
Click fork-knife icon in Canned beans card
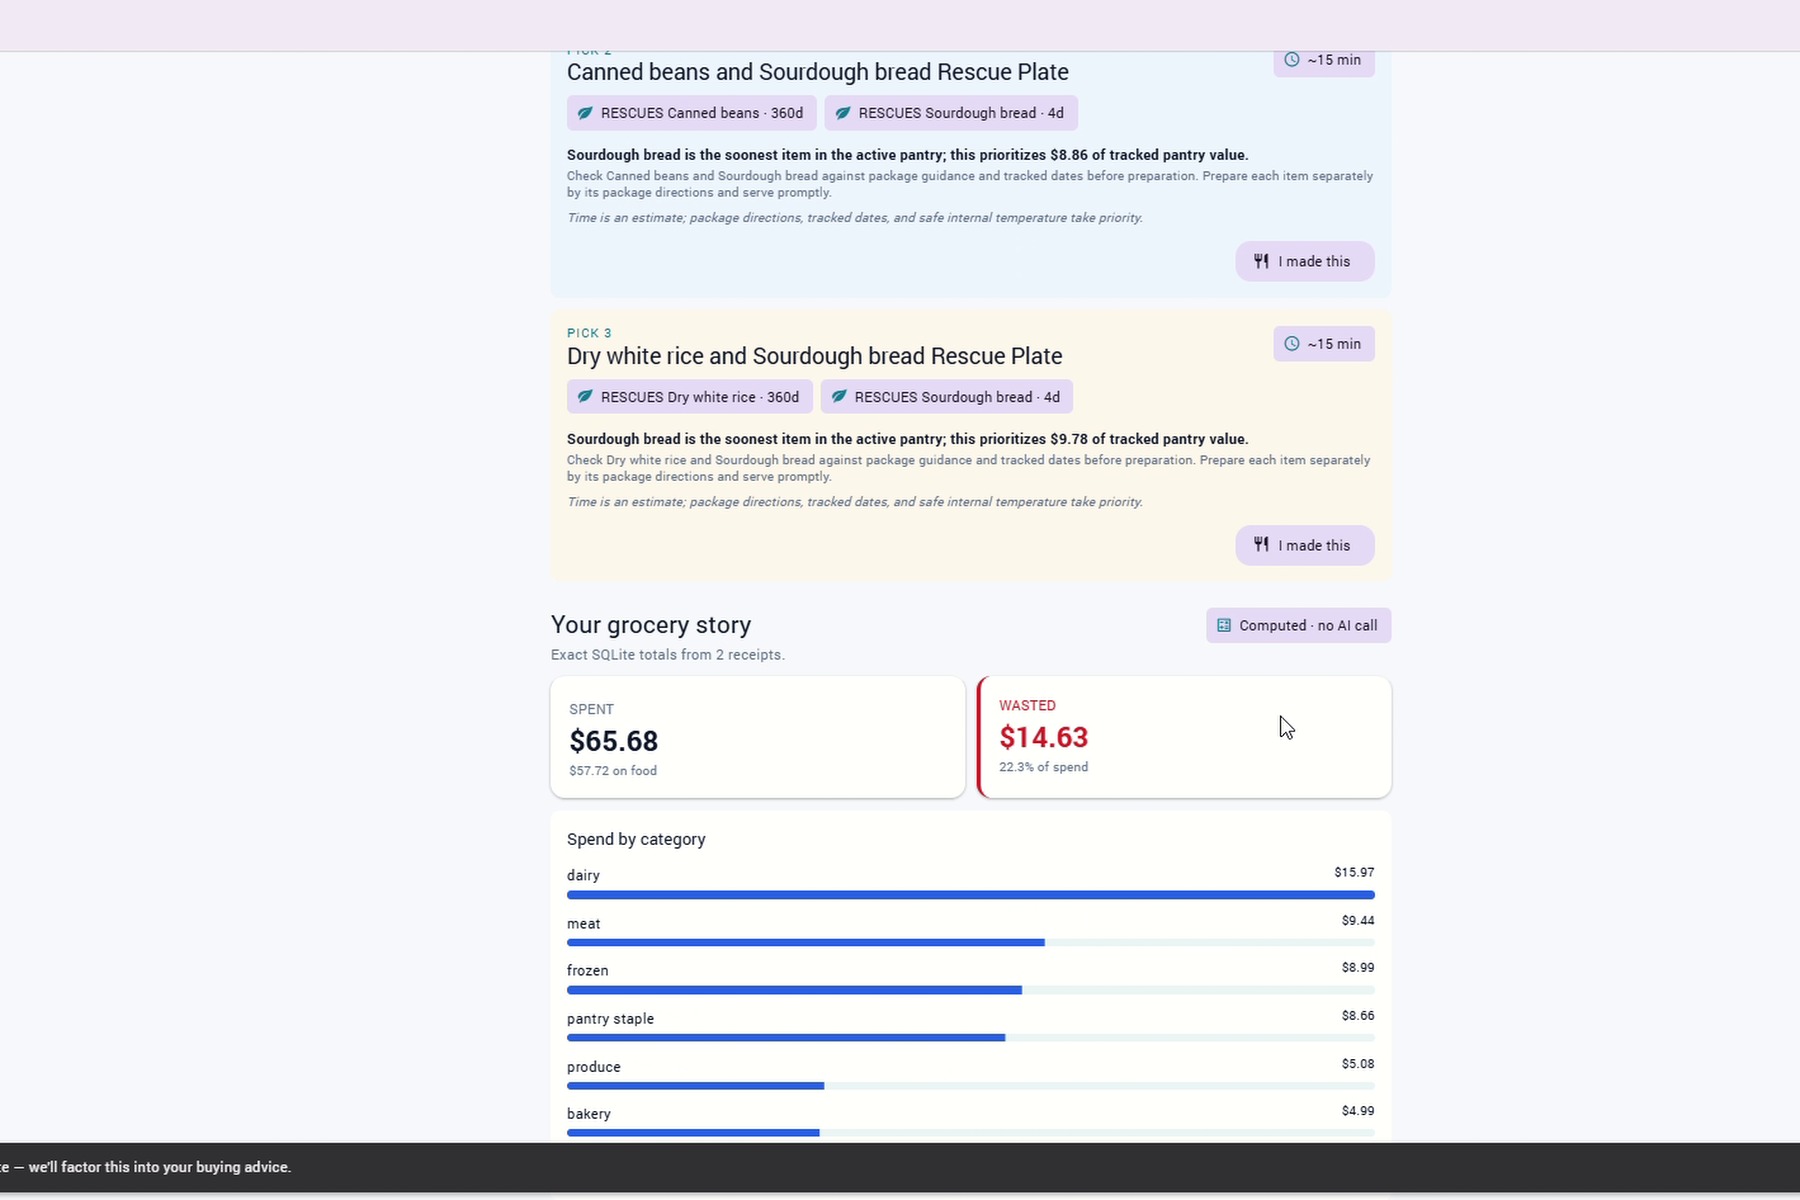pyautogui.click(x=1261, y=261)
